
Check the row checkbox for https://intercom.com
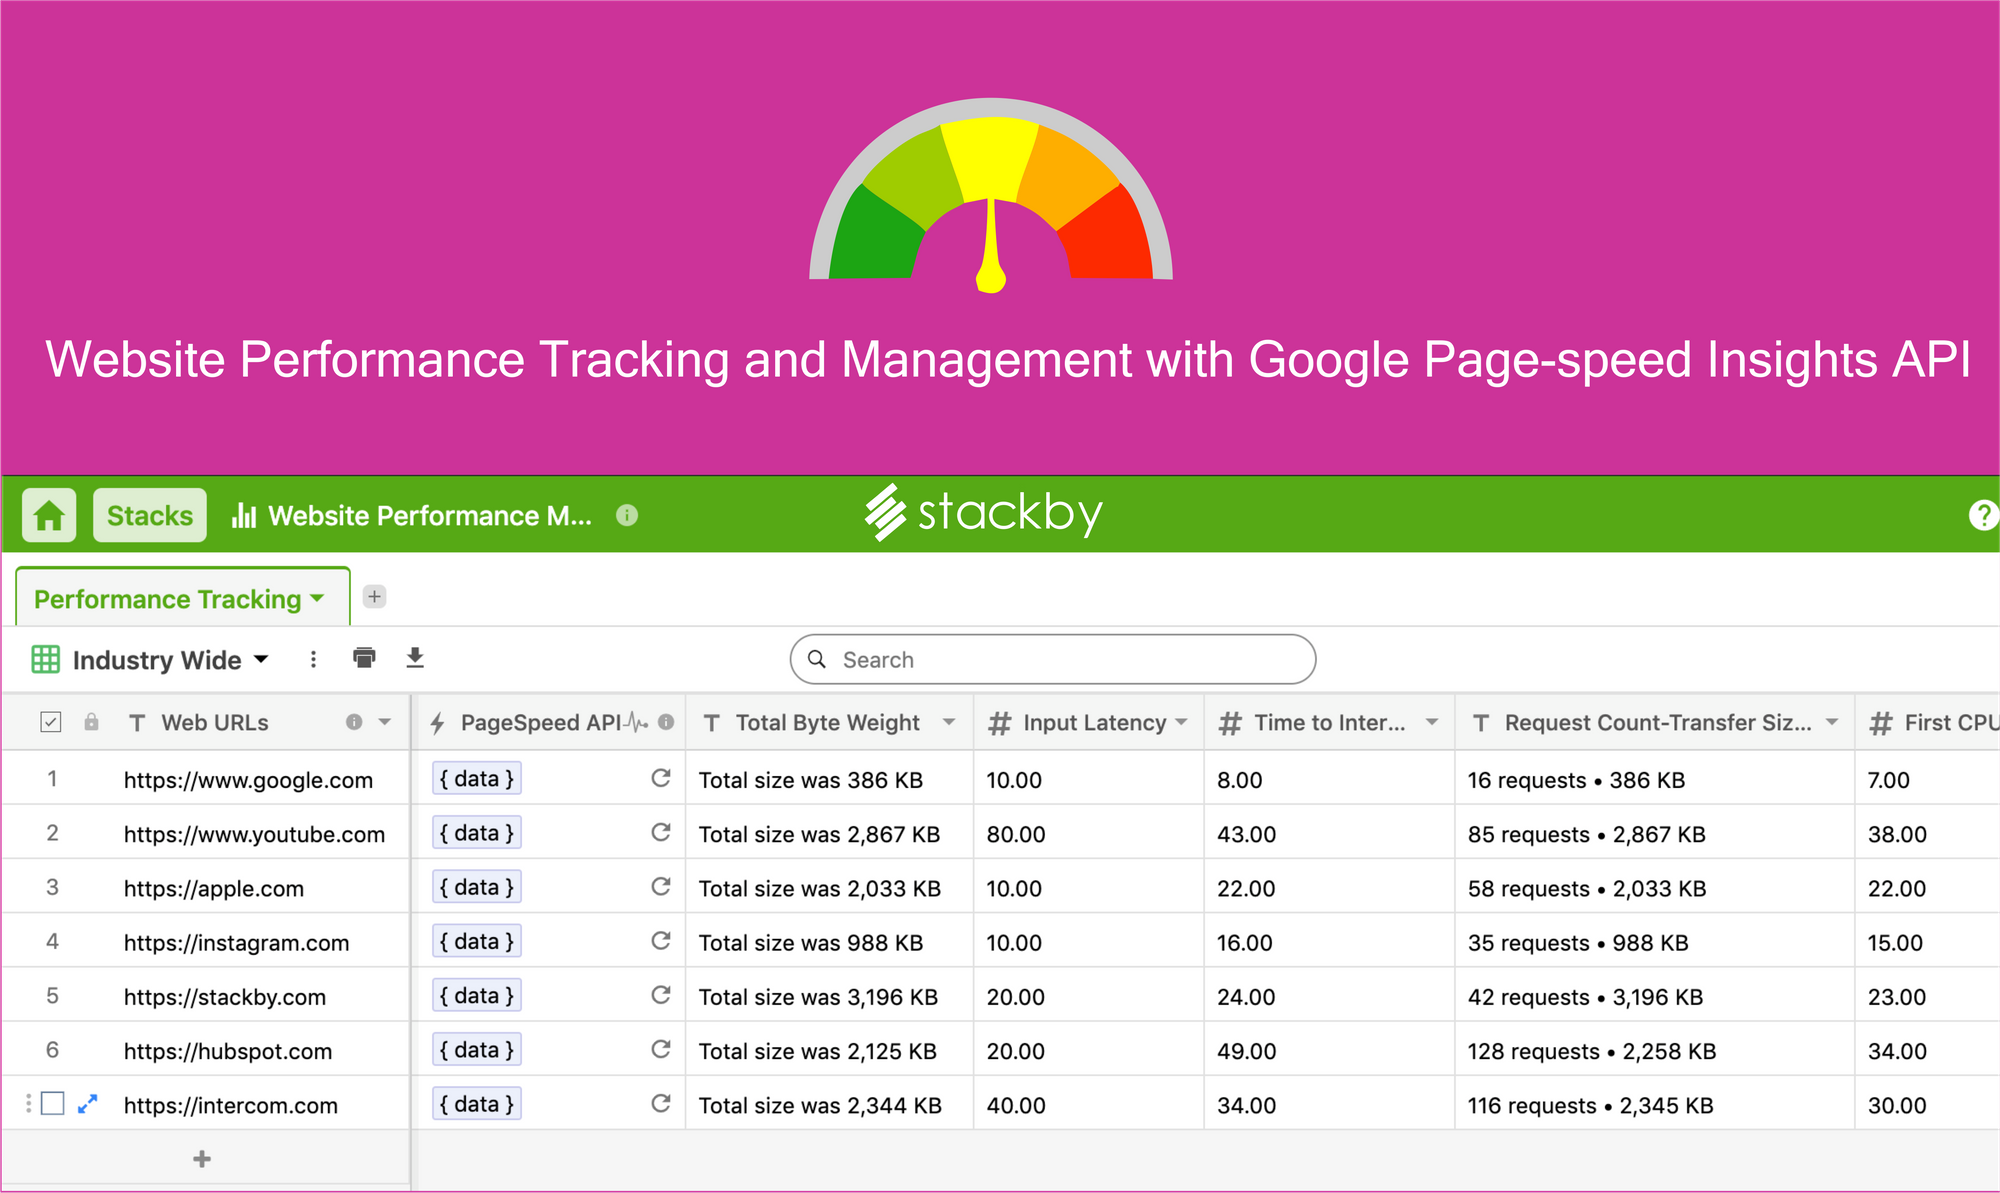click(50, 1104)
